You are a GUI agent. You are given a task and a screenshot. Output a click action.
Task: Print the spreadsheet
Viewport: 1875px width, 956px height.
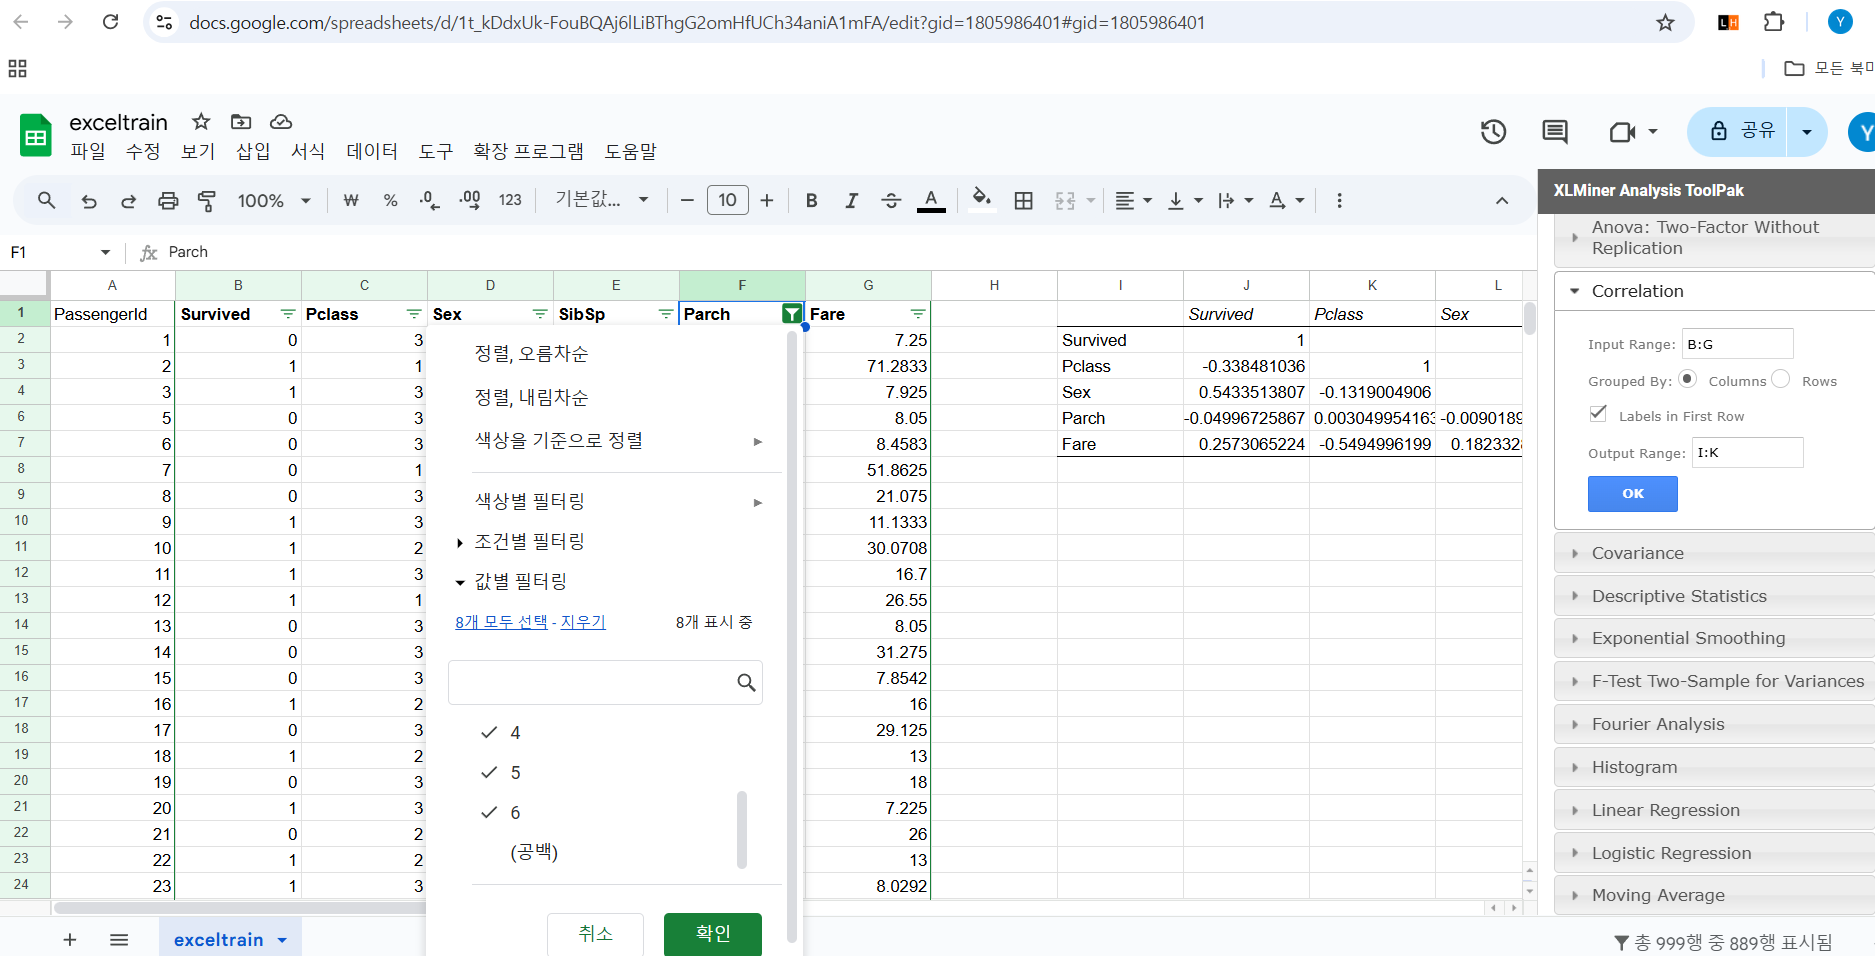168,201
